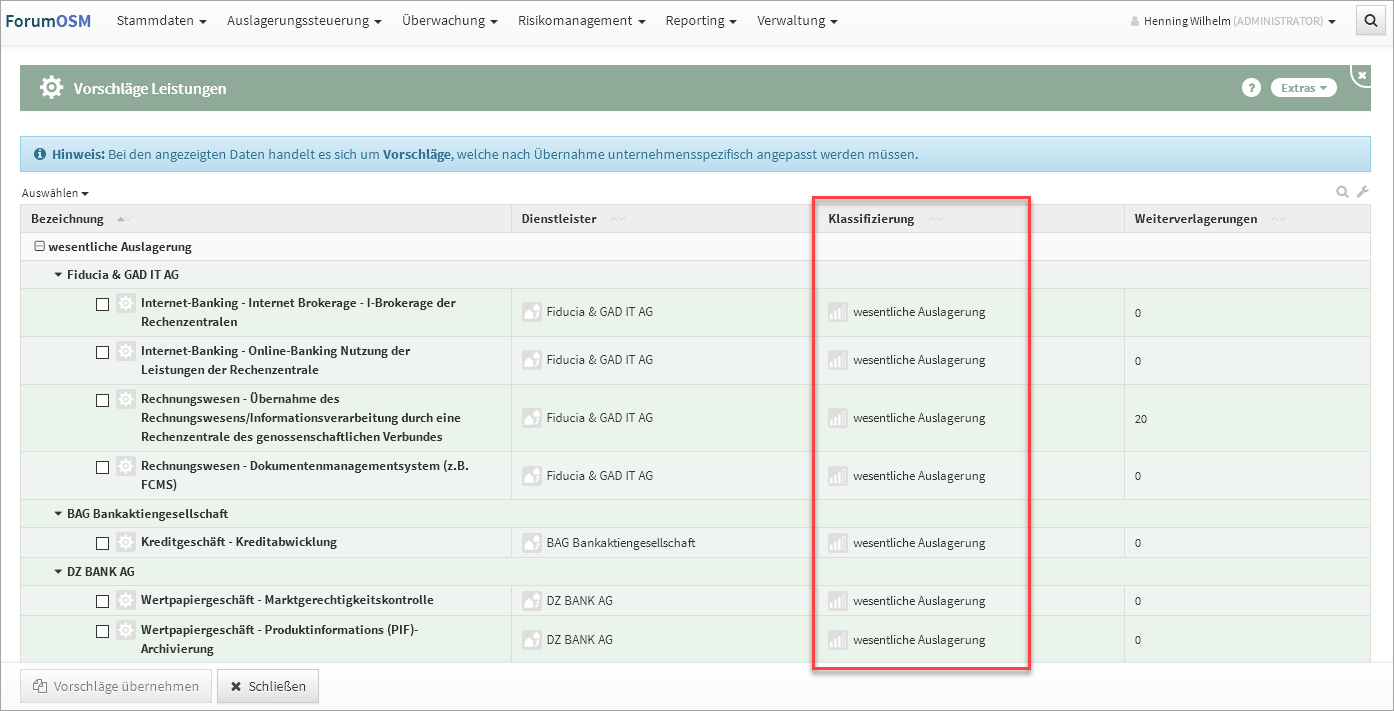Tick the Kreditgeschäft - Kreditabwicklung checkbox
Image resolution: width=1394 pixels, height=711 pixels.
102,543
